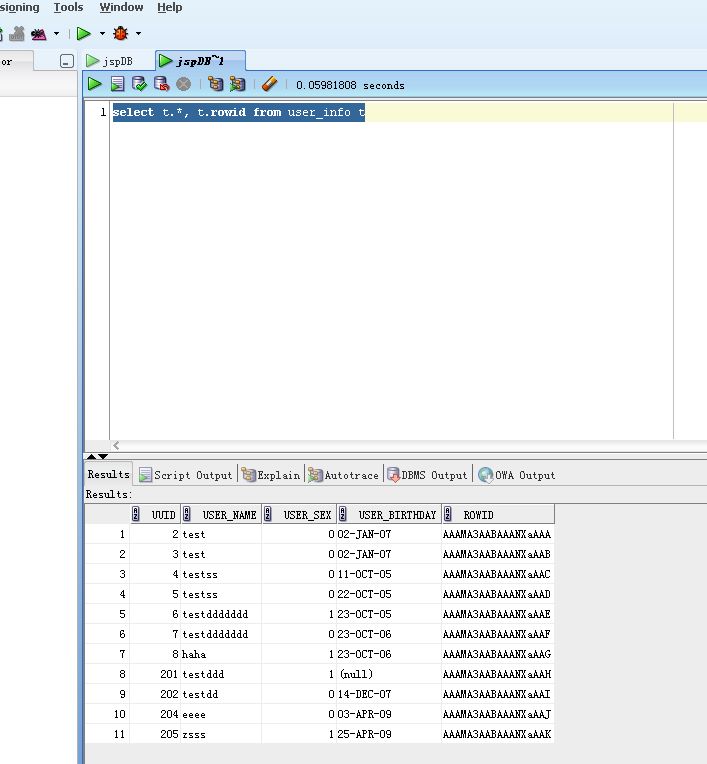The image size is (707, 764).
Task: Click the row number 11 header cell
Action: [x=108, y=734]
